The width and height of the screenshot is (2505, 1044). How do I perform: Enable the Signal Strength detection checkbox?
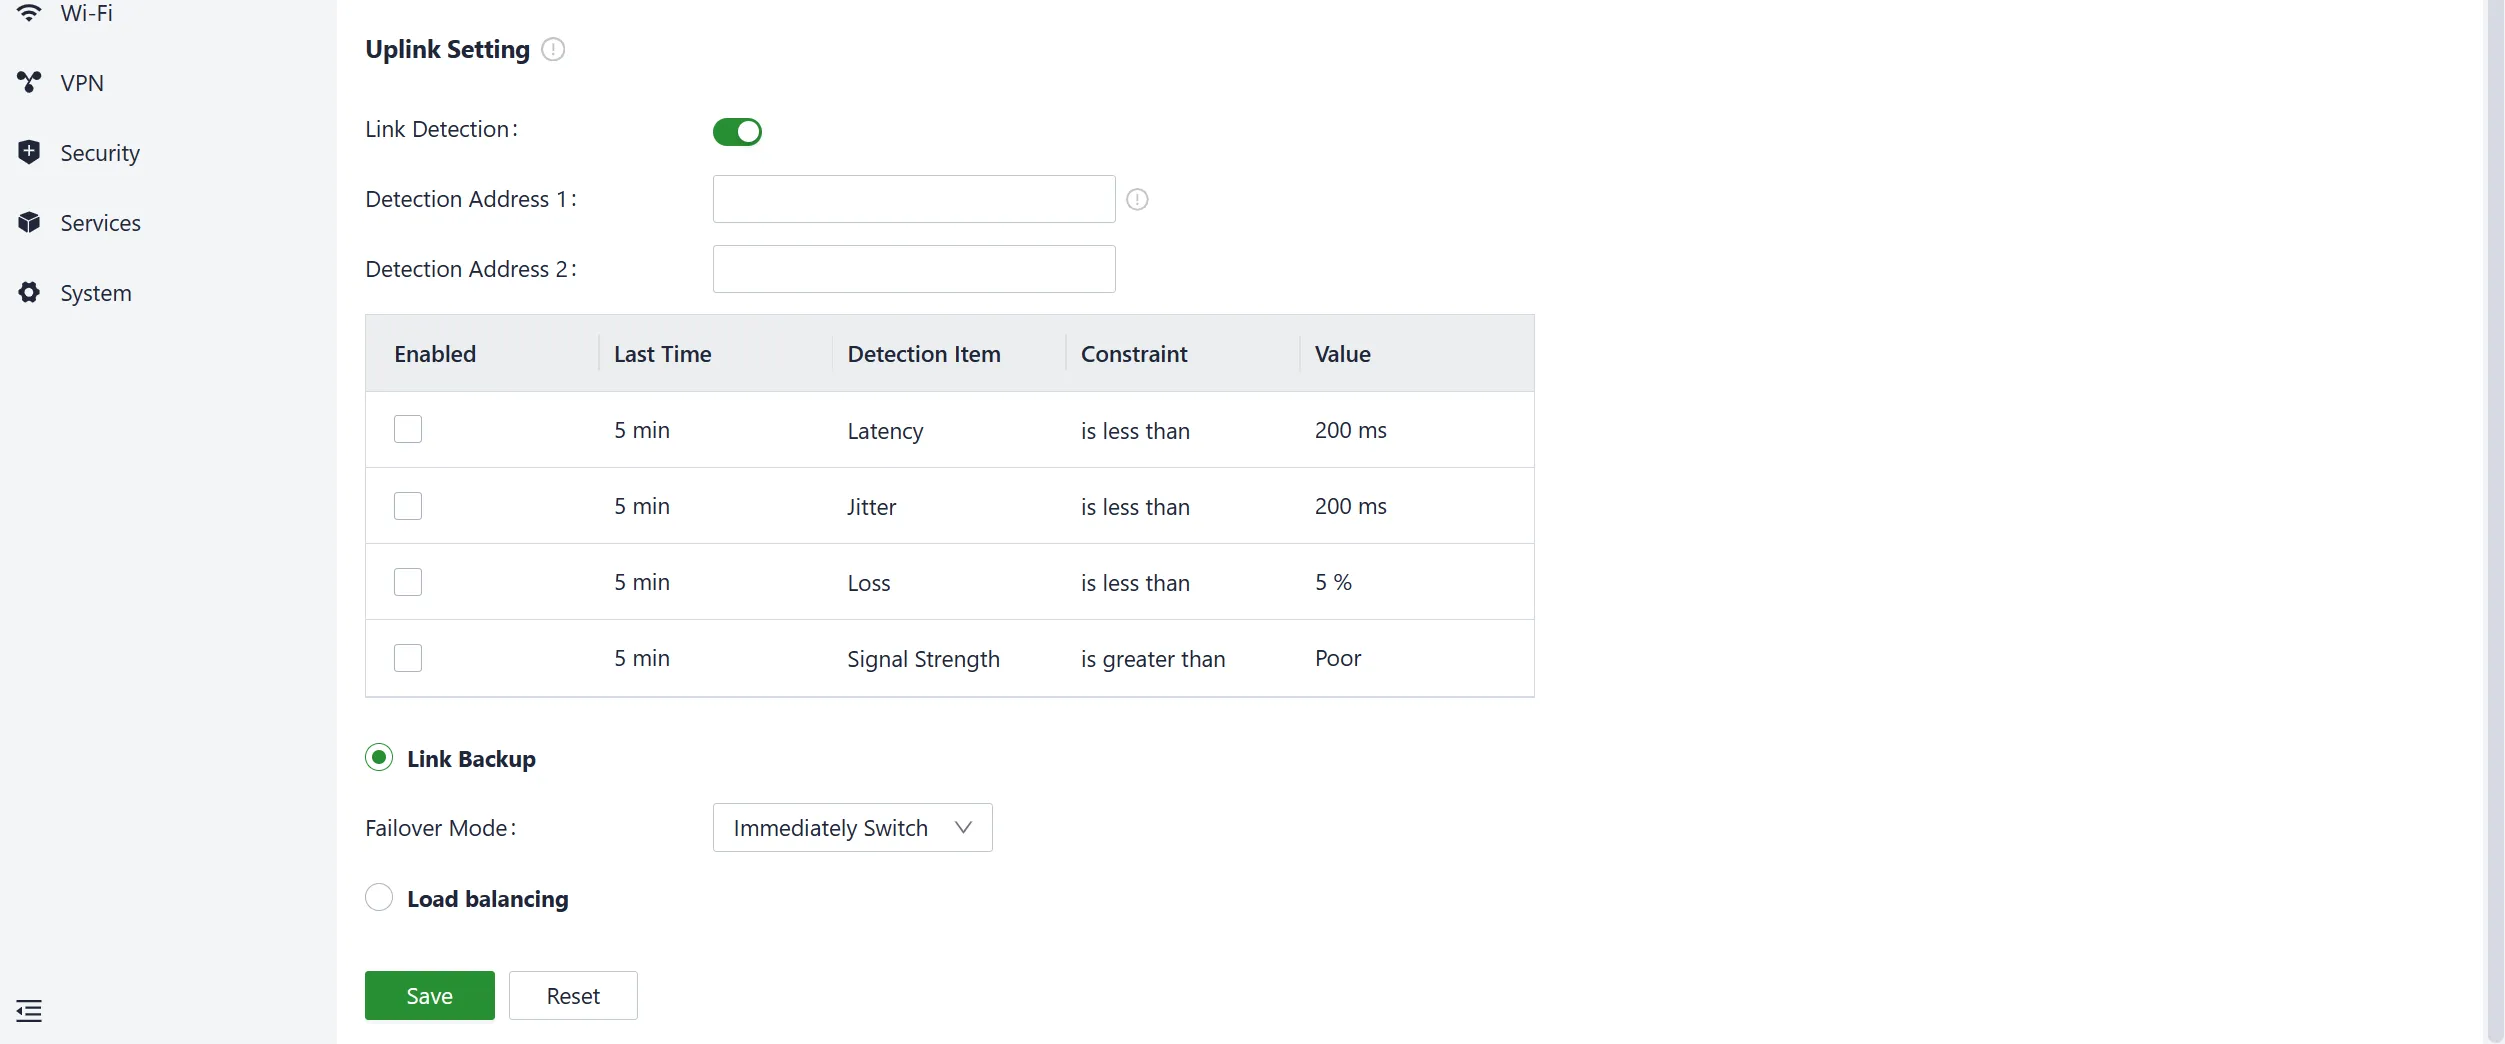coord(408,658)
